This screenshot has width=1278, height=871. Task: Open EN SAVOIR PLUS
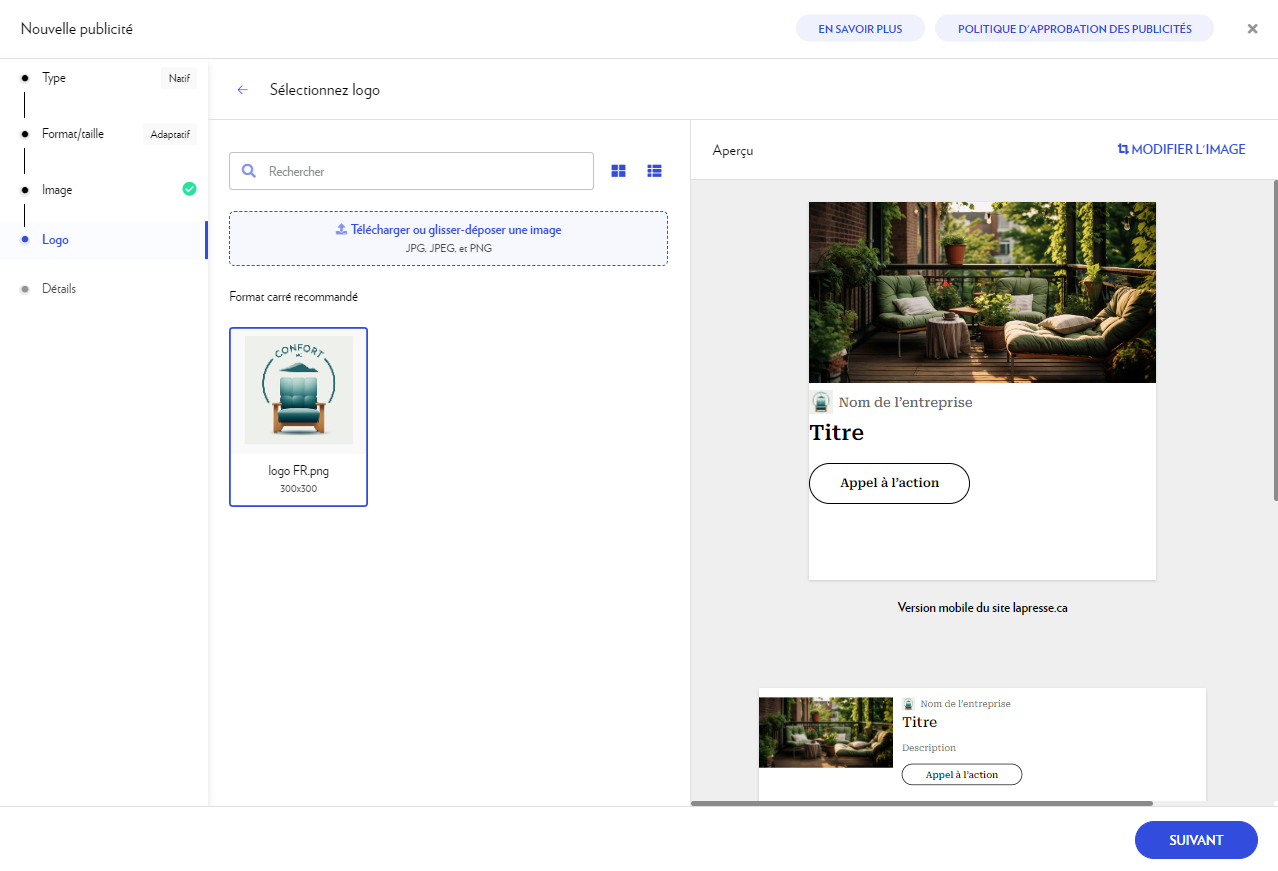(x=860, y=29)
